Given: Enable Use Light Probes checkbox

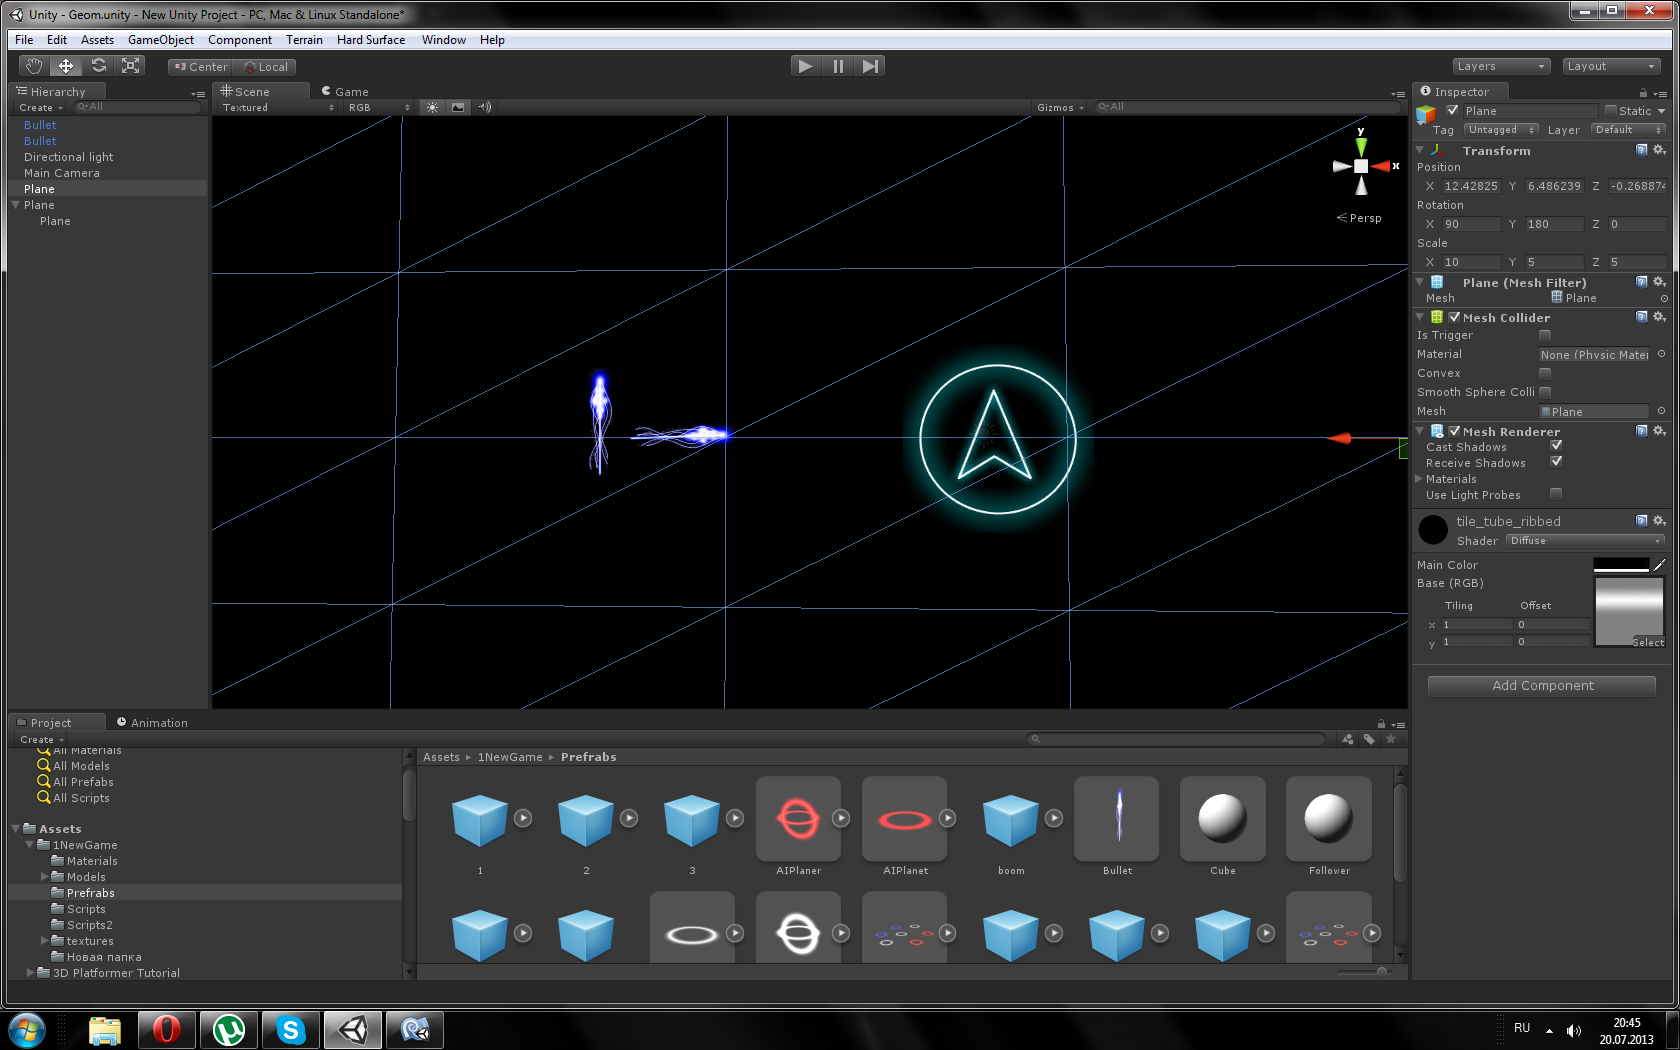Looking at the screenshot, I should [1556, 494].
